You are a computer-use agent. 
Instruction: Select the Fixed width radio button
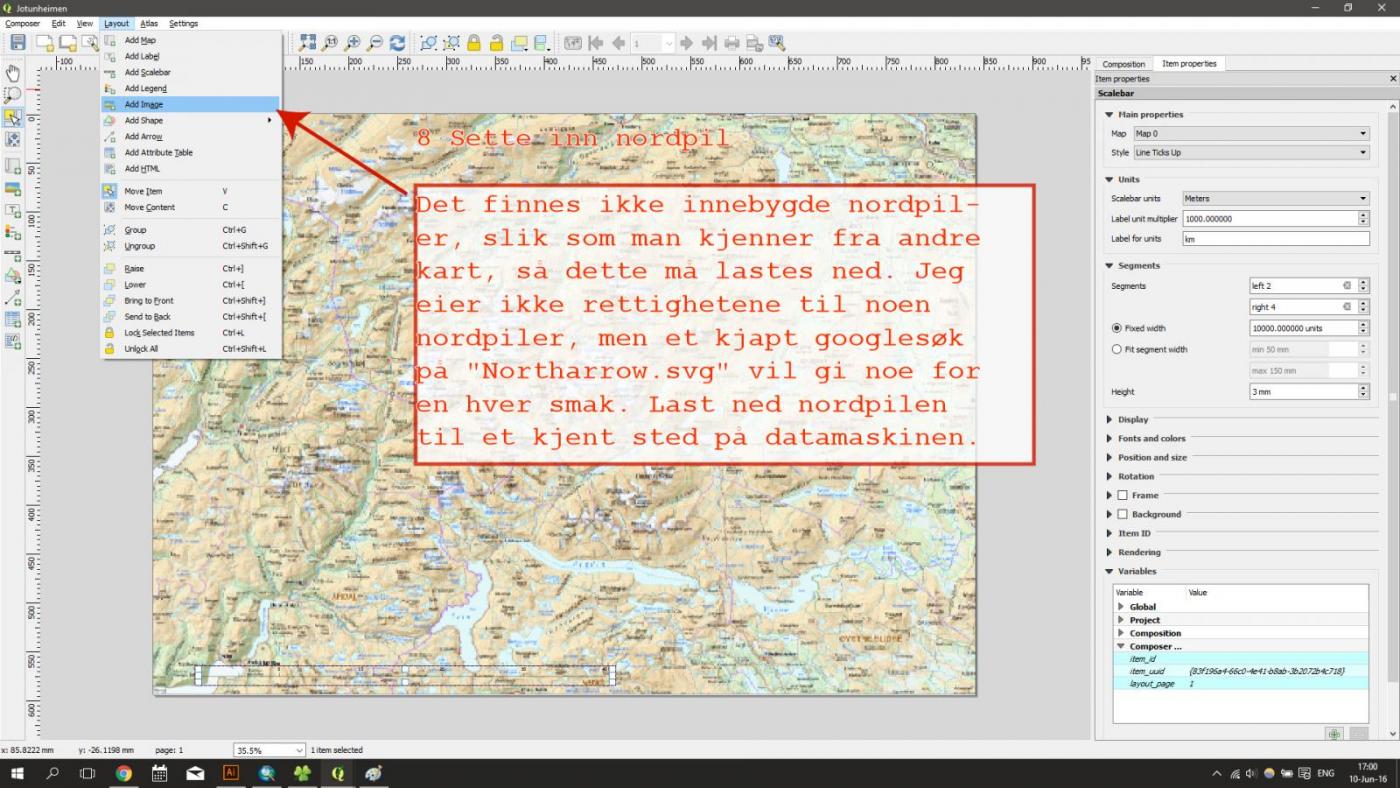pyautogui.click(x=1117, y=328)
